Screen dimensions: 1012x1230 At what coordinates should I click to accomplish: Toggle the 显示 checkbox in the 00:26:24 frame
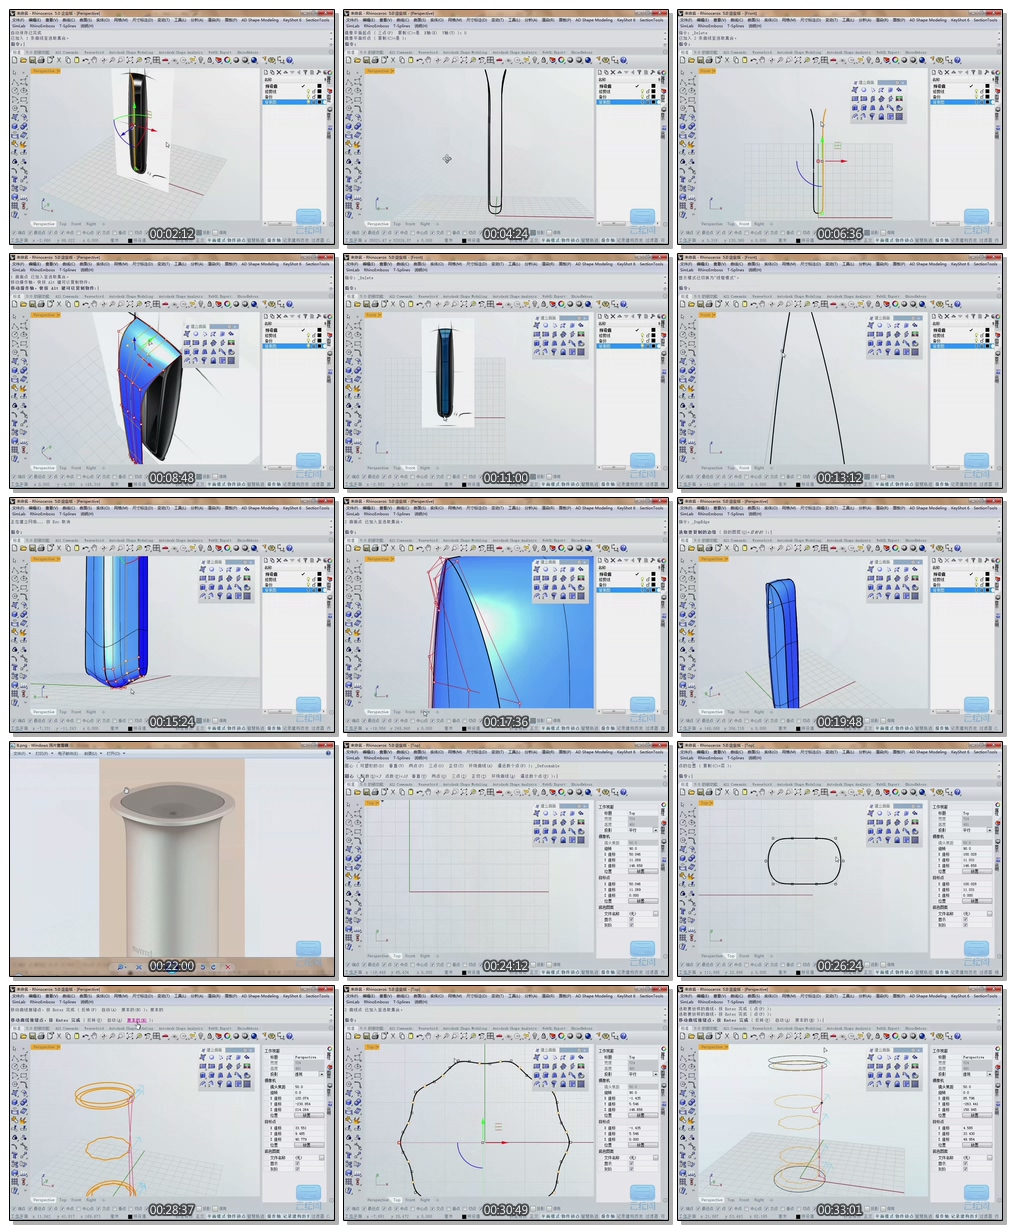click(965, 919)
